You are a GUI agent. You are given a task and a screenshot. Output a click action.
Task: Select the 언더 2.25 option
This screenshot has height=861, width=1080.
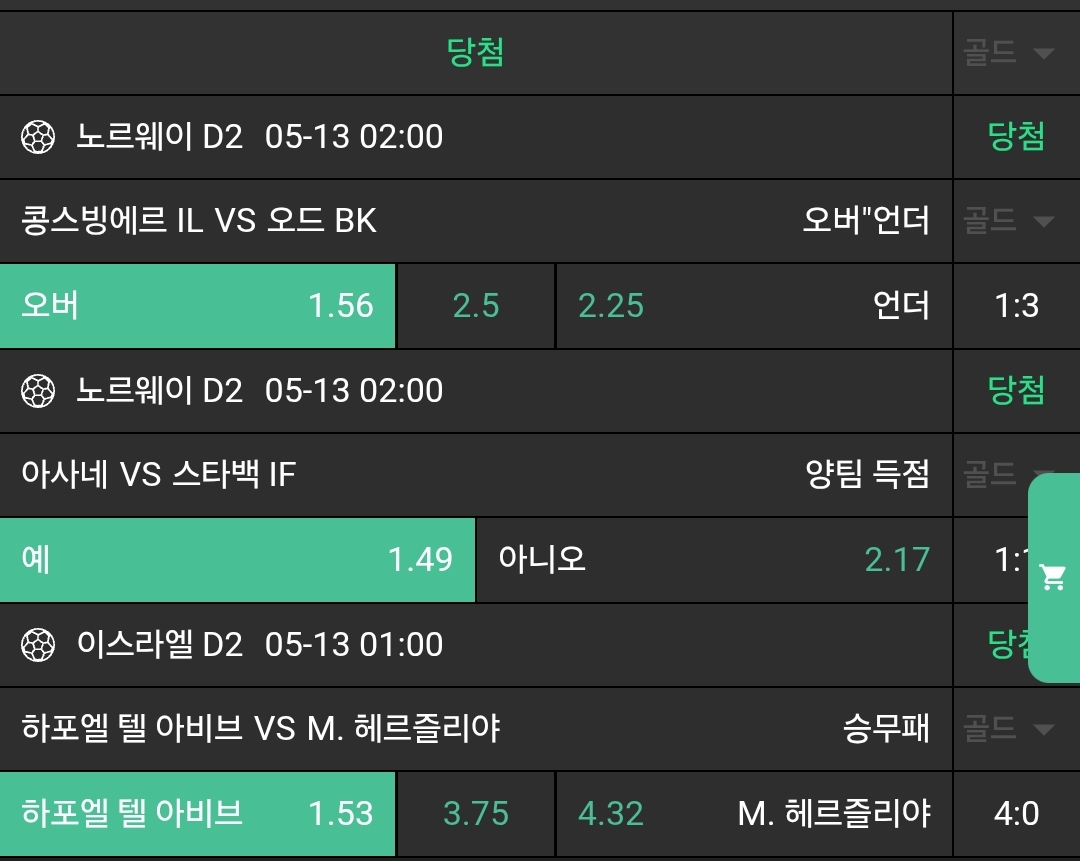(x=753, y=306)
